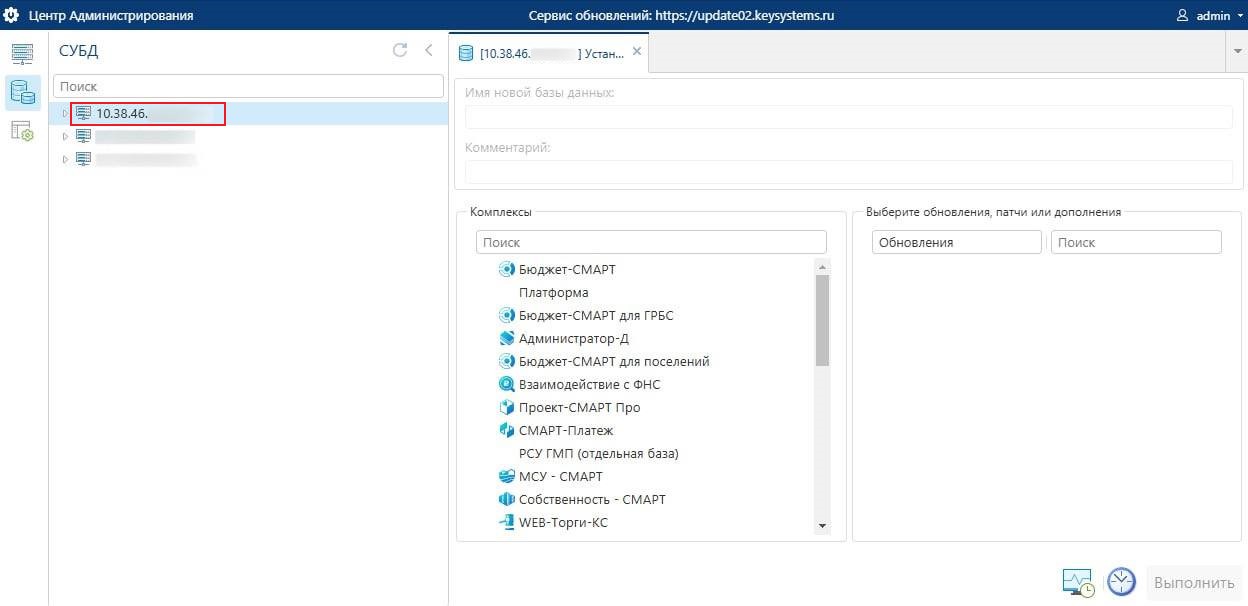This screenshot has height=606, width=1248.
Task: Click the Комплексы list scroll-up arrow
Action: (822, 267)
